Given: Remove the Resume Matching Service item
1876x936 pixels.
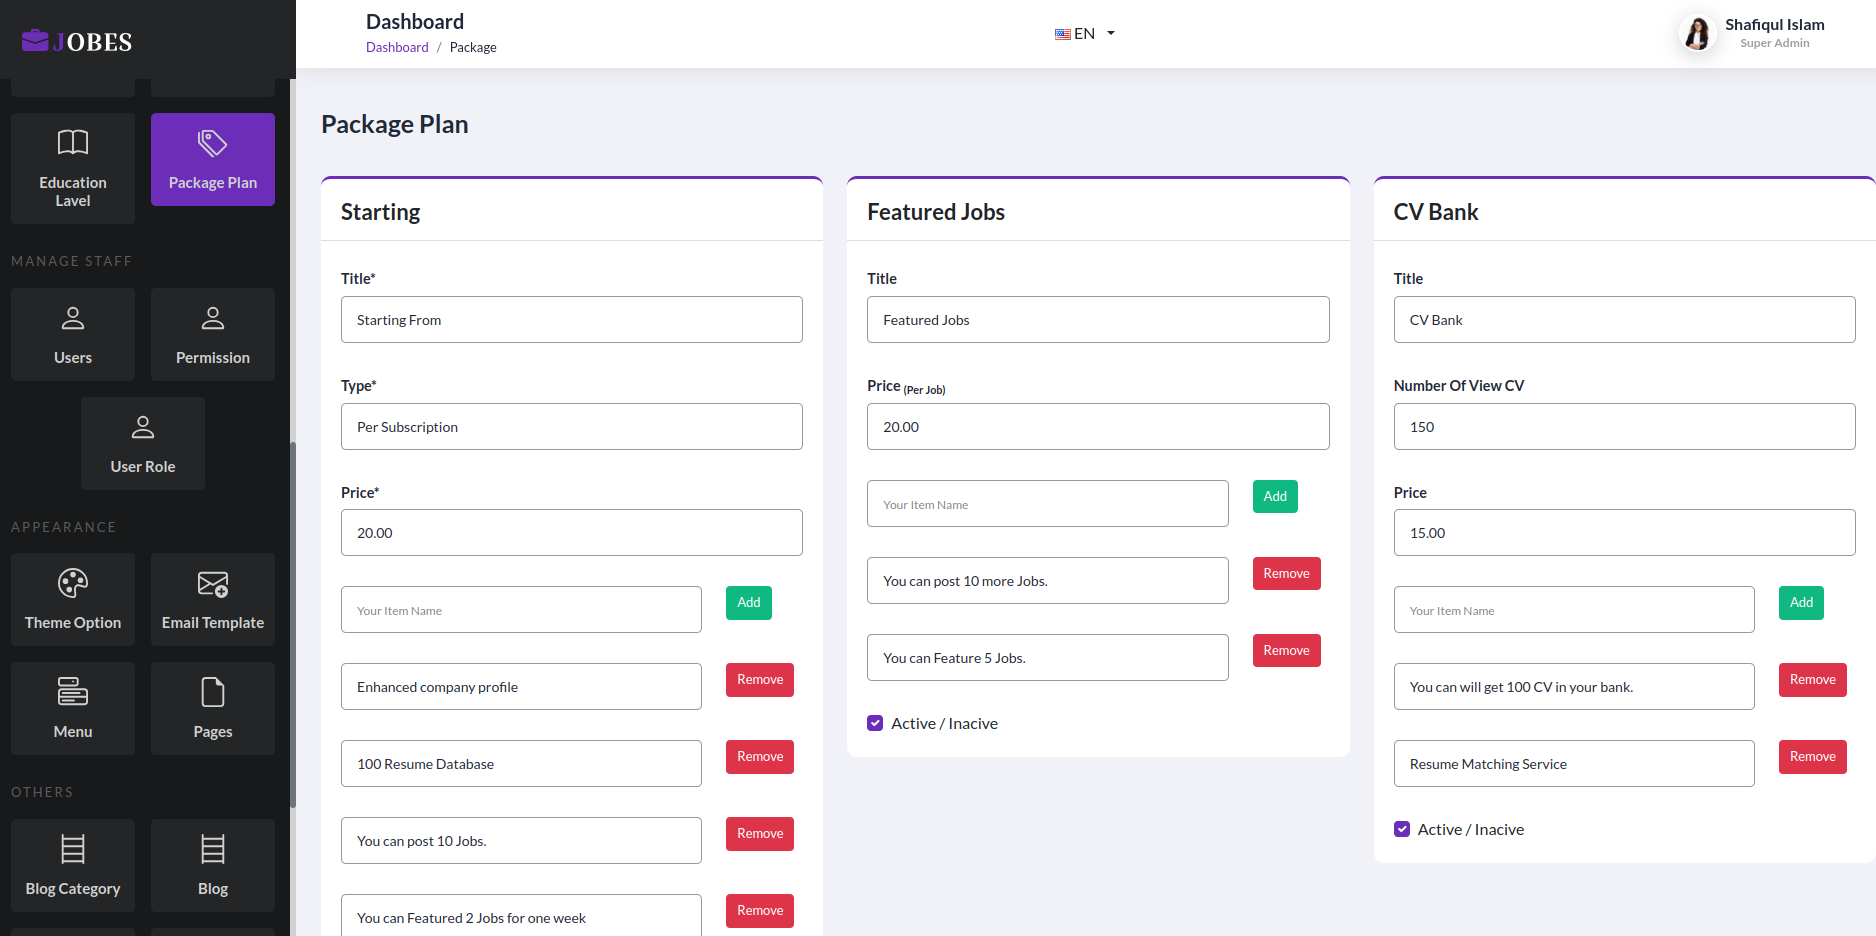Looking at the screenshot, I should [1813, 757].
